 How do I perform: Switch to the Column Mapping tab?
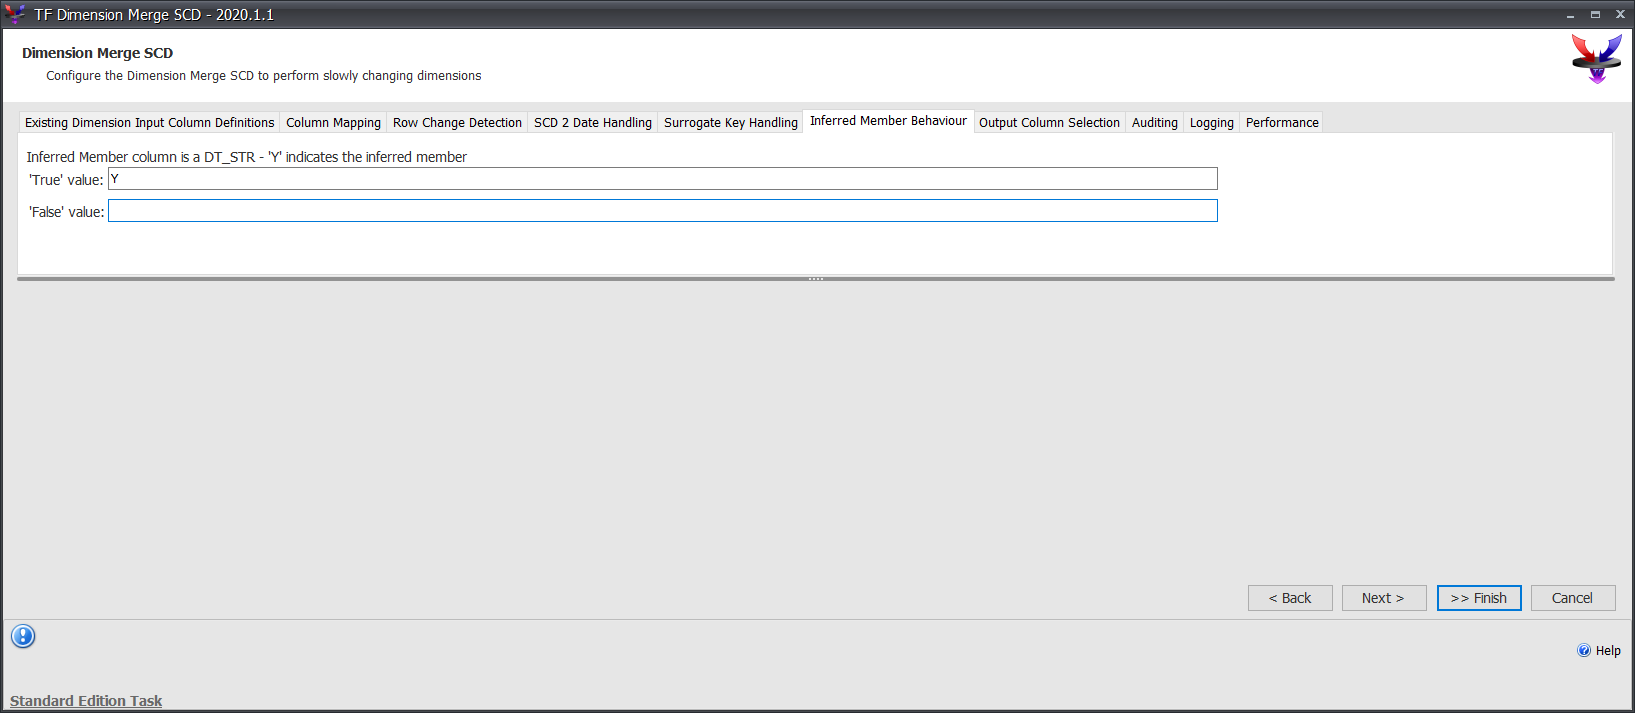click(333, 123)
